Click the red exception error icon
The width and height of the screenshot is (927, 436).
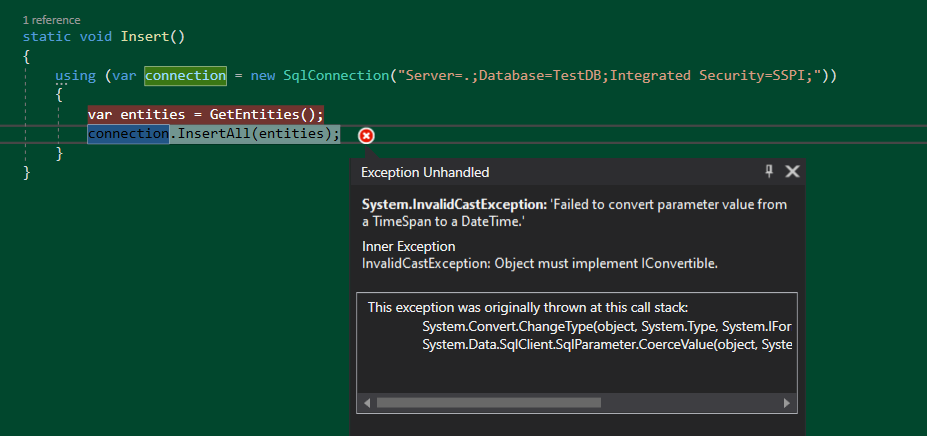click(367, 136)
